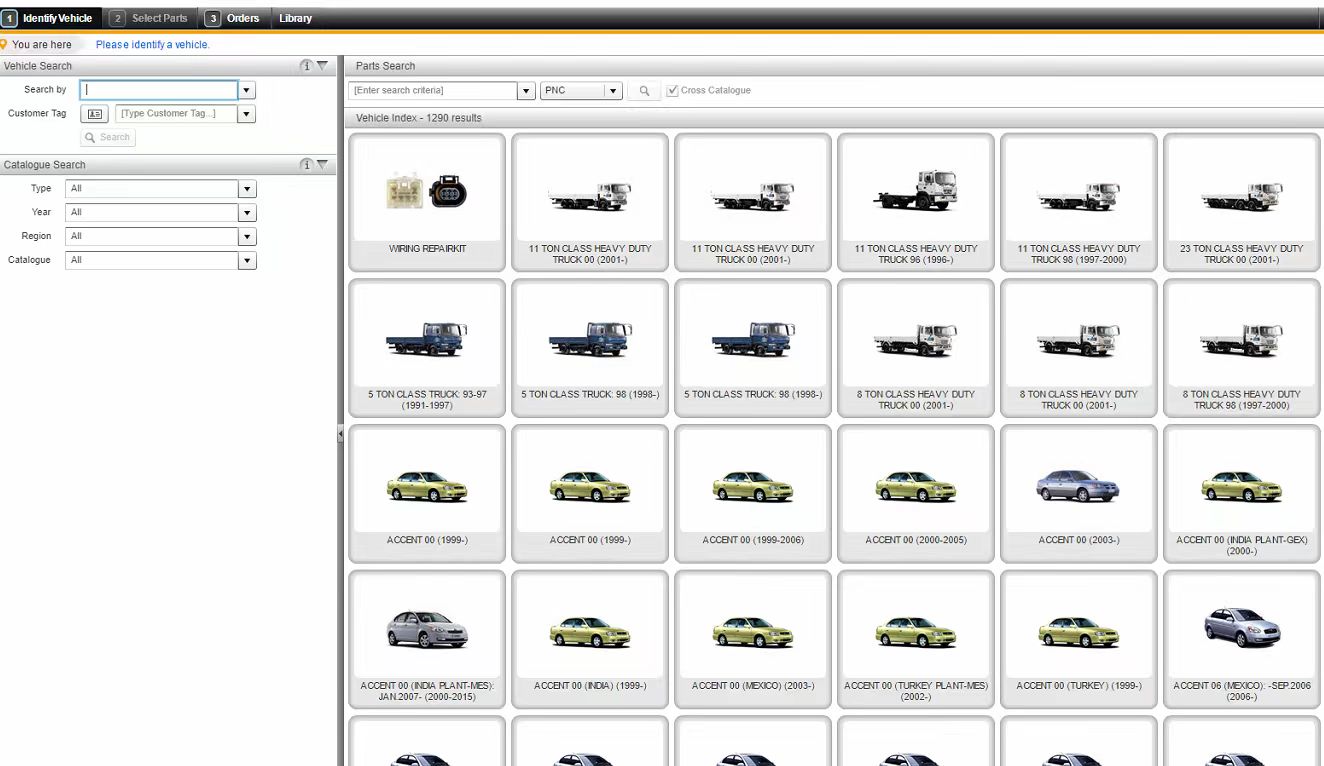Image resolution: width=1324 pixels, height=766 pixels.
Task: Collapse the Catalogue Search panel triangle
Action: click(x=322, y=164)
